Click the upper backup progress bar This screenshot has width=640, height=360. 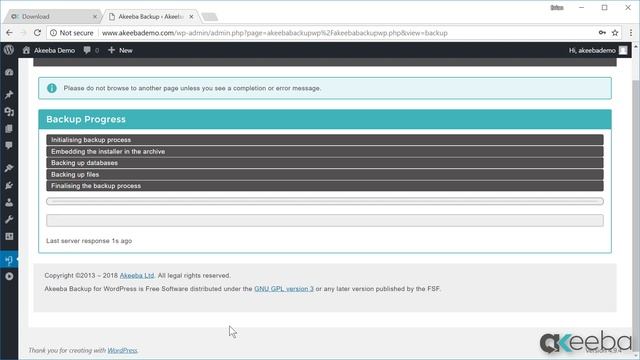[x=325, y=201]
